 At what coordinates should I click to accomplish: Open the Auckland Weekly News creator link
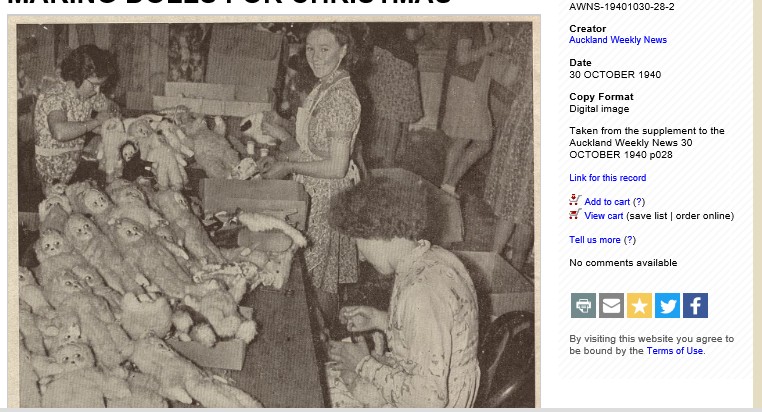point(618,40)
